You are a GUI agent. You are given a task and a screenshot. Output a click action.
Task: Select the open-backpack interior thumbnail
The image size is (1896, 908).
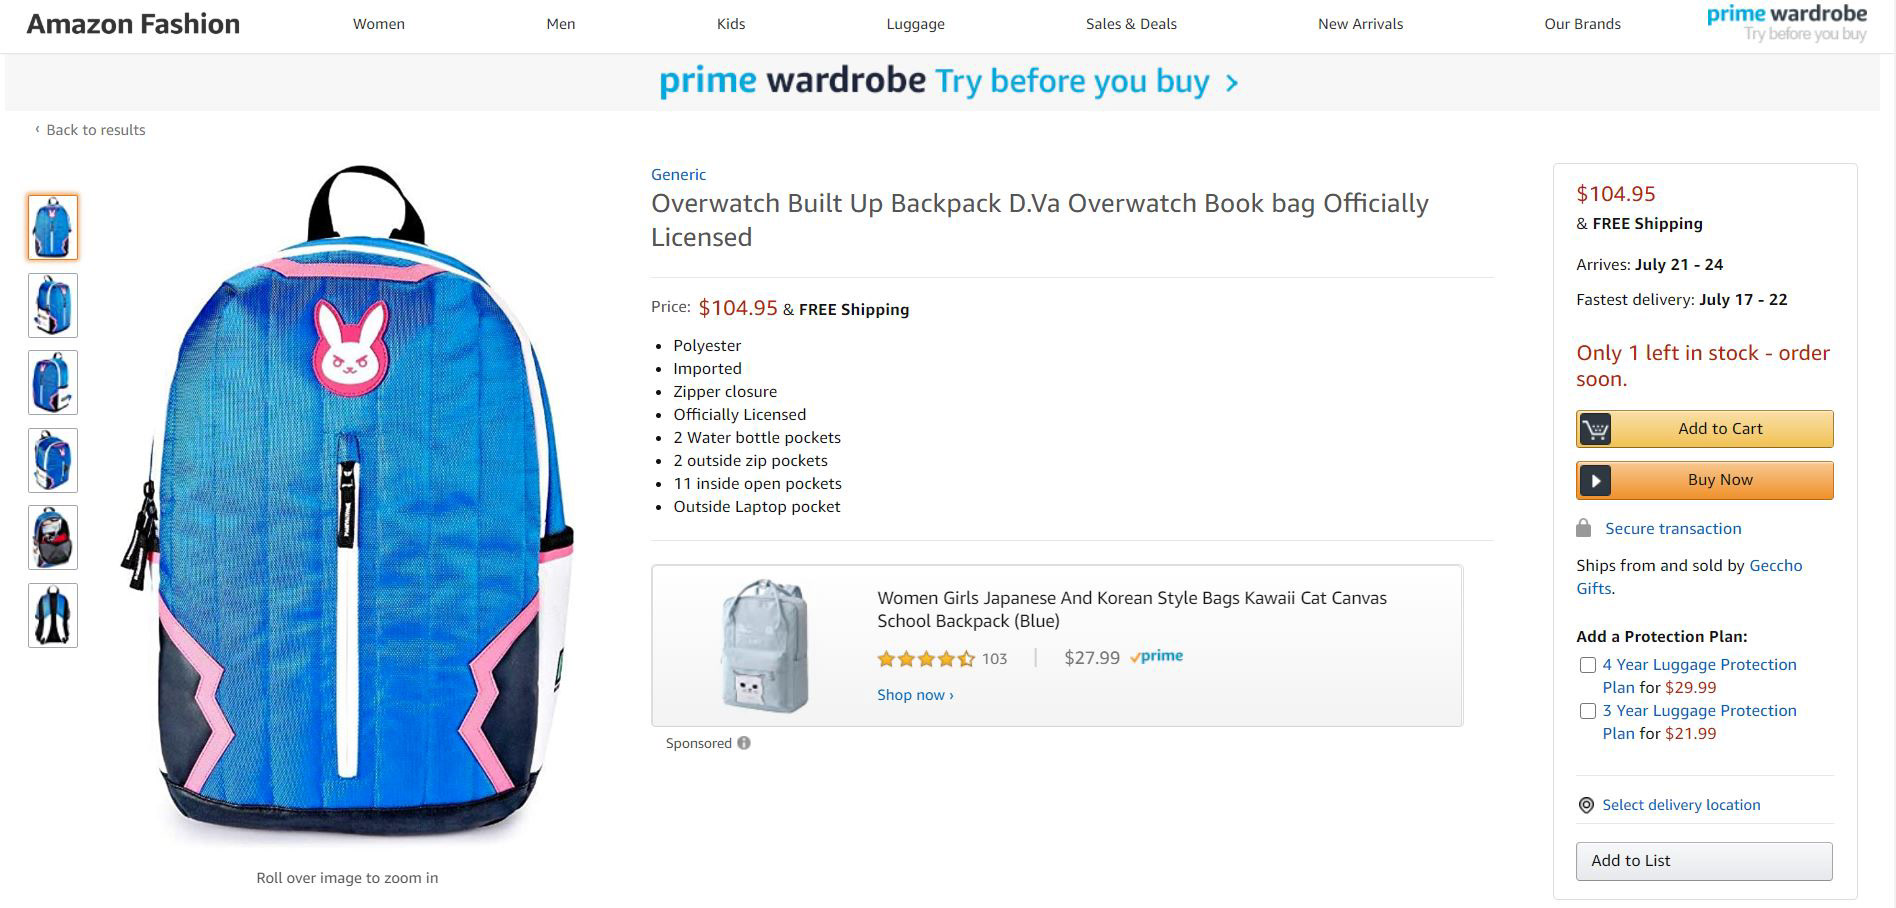pyautogui.click(x=53, y=538)
